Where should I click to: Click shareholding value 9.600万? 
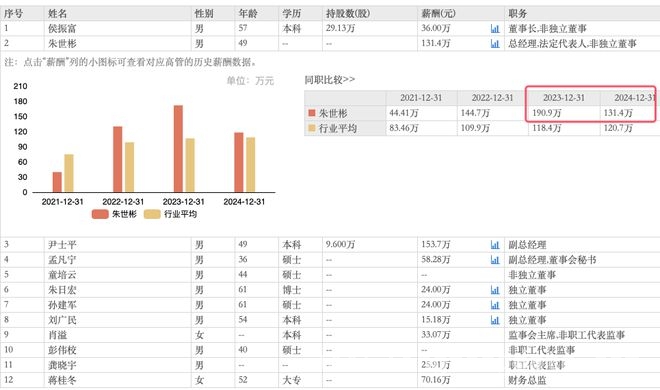(340, 244)
